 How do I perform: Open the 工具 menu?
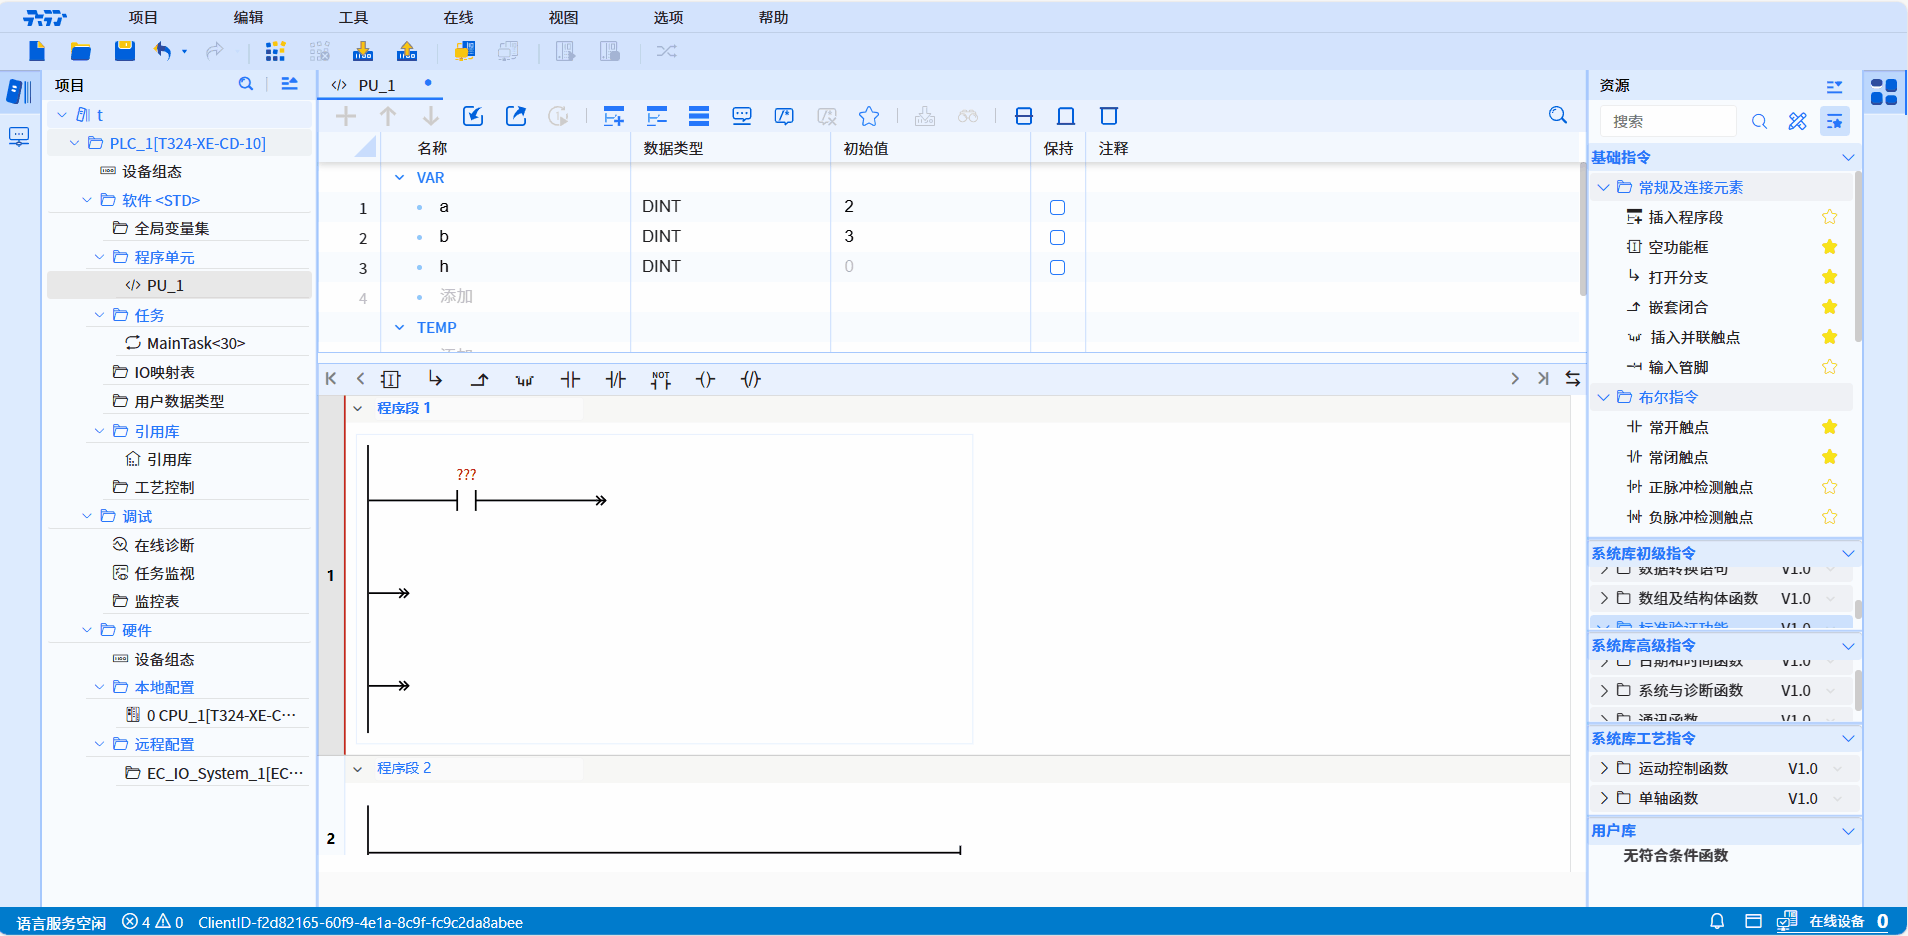pos(353,17)
